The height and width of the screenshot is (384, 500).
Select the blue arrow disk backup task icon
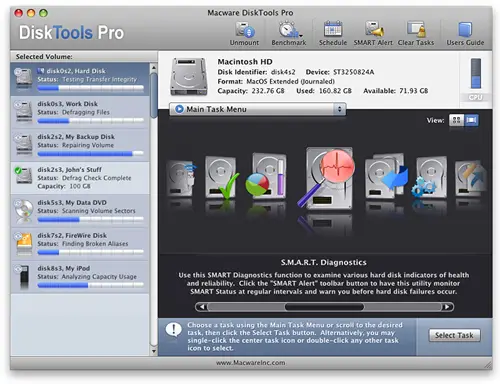pyautogui.click(x=387, y=175)
